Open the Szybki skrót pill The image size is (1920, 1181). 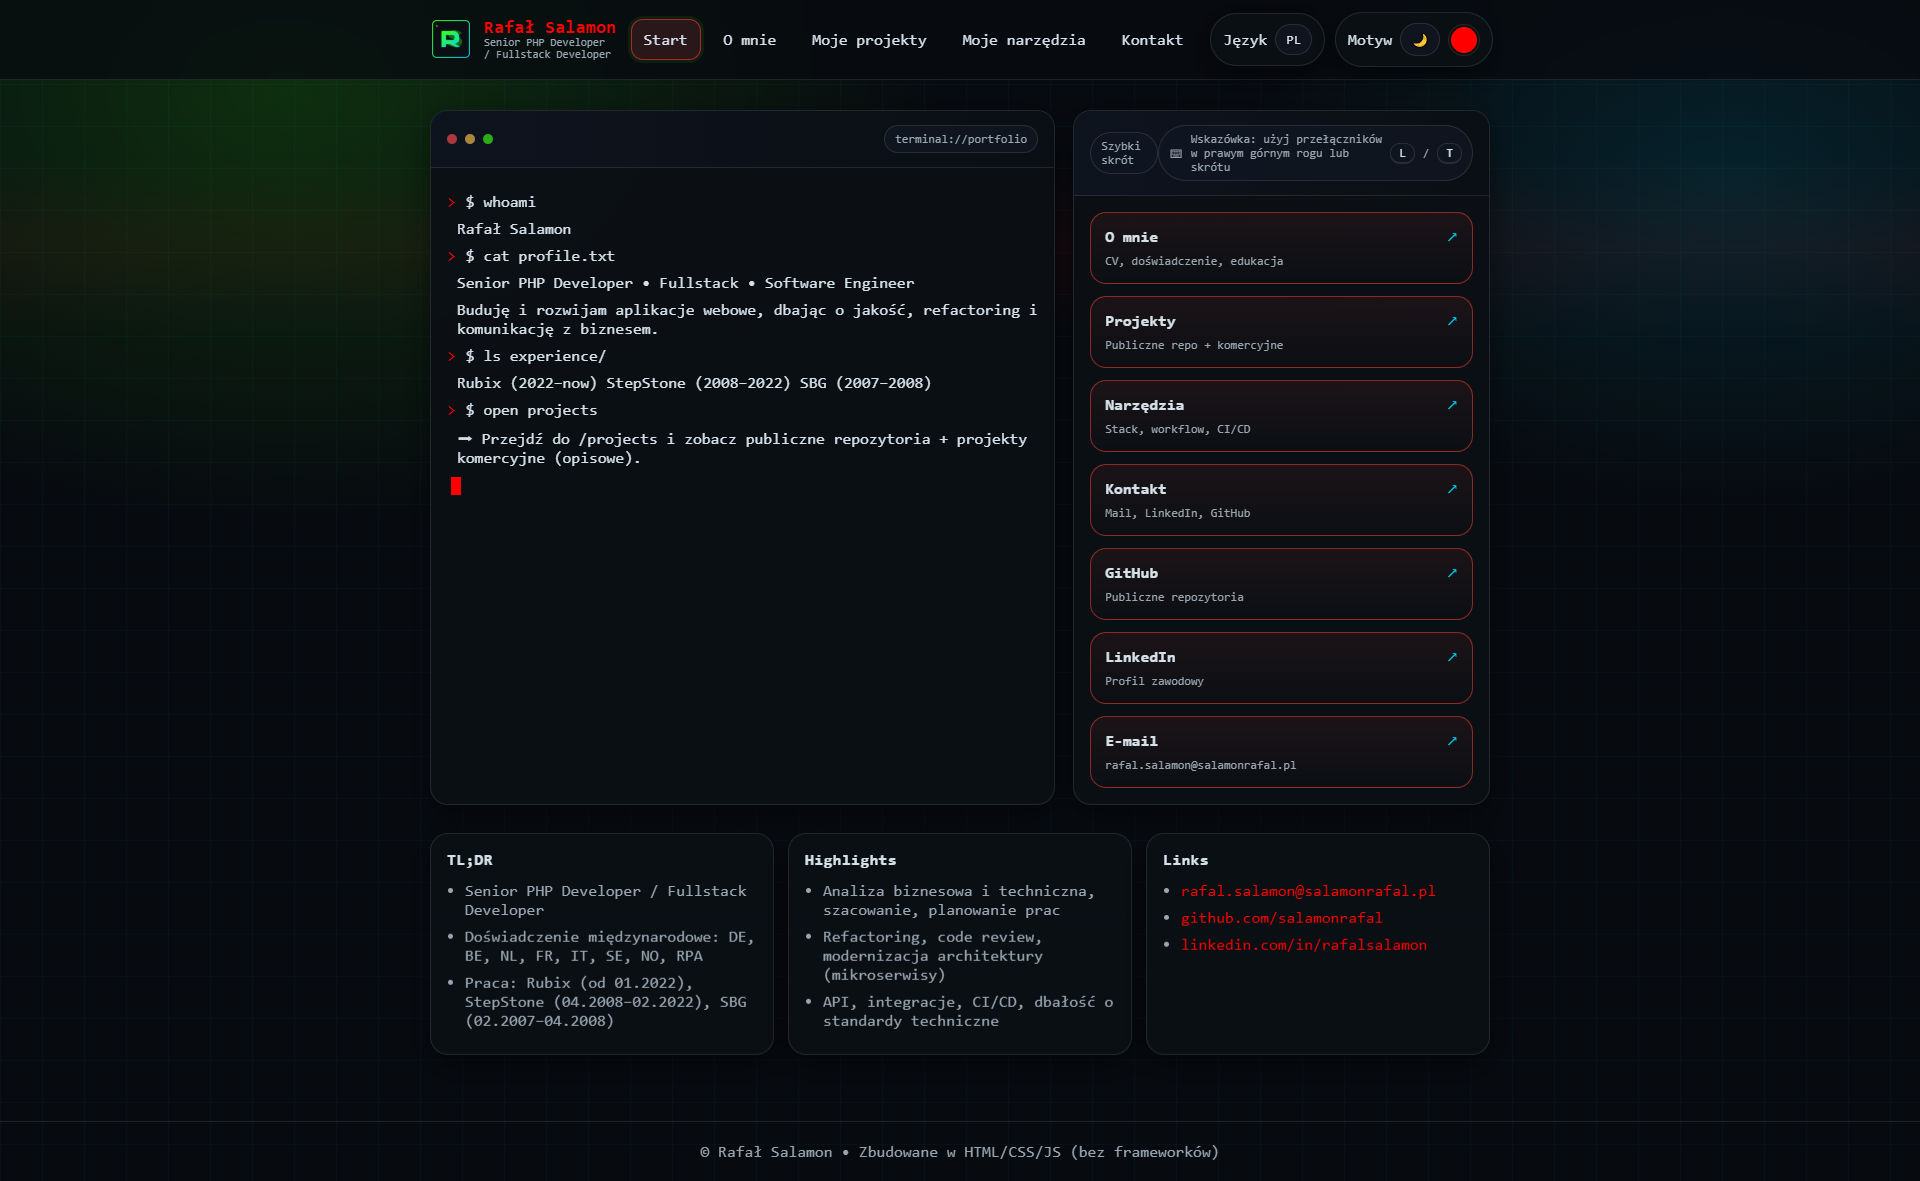coord(1122,152)
